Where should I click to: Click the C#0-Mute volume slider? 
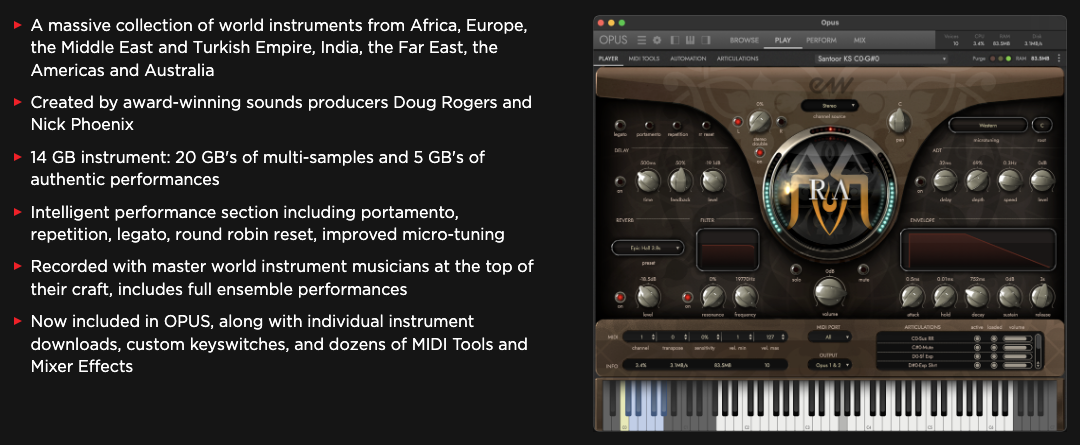click(x=1018, y=348)
